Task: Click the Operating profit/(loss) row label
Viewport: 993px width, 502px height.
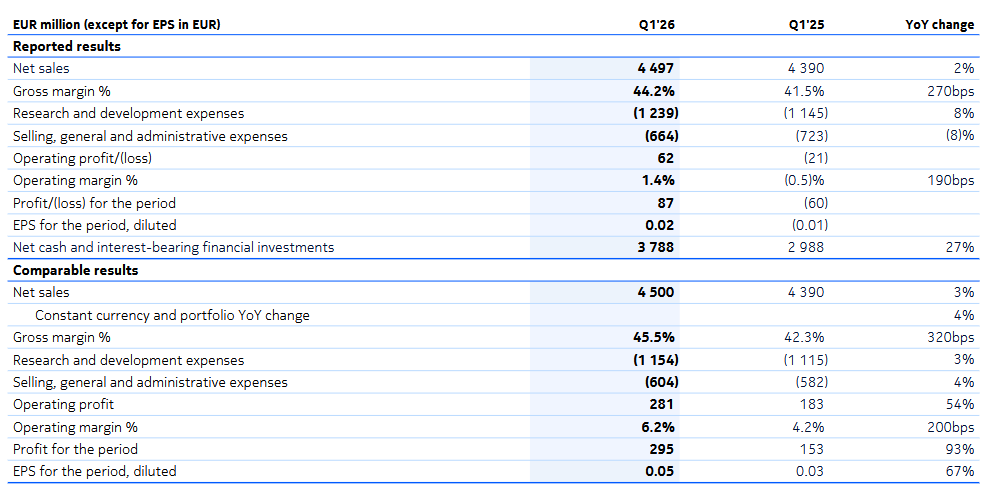Action: tap(82, 158)
